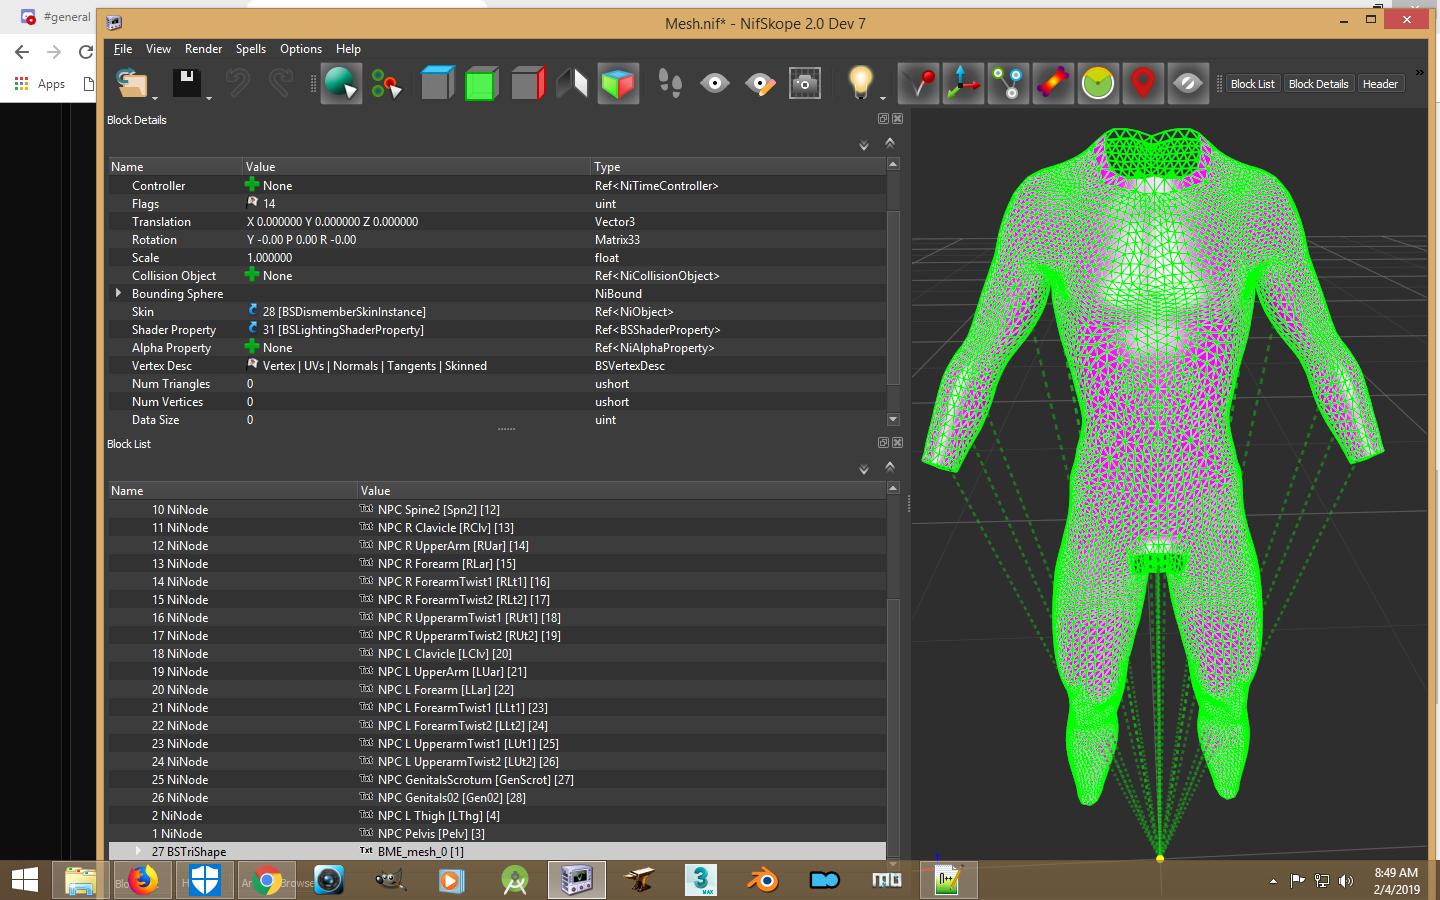
Task: Toggle the Header toolbar button
Action: point(1380,84)
